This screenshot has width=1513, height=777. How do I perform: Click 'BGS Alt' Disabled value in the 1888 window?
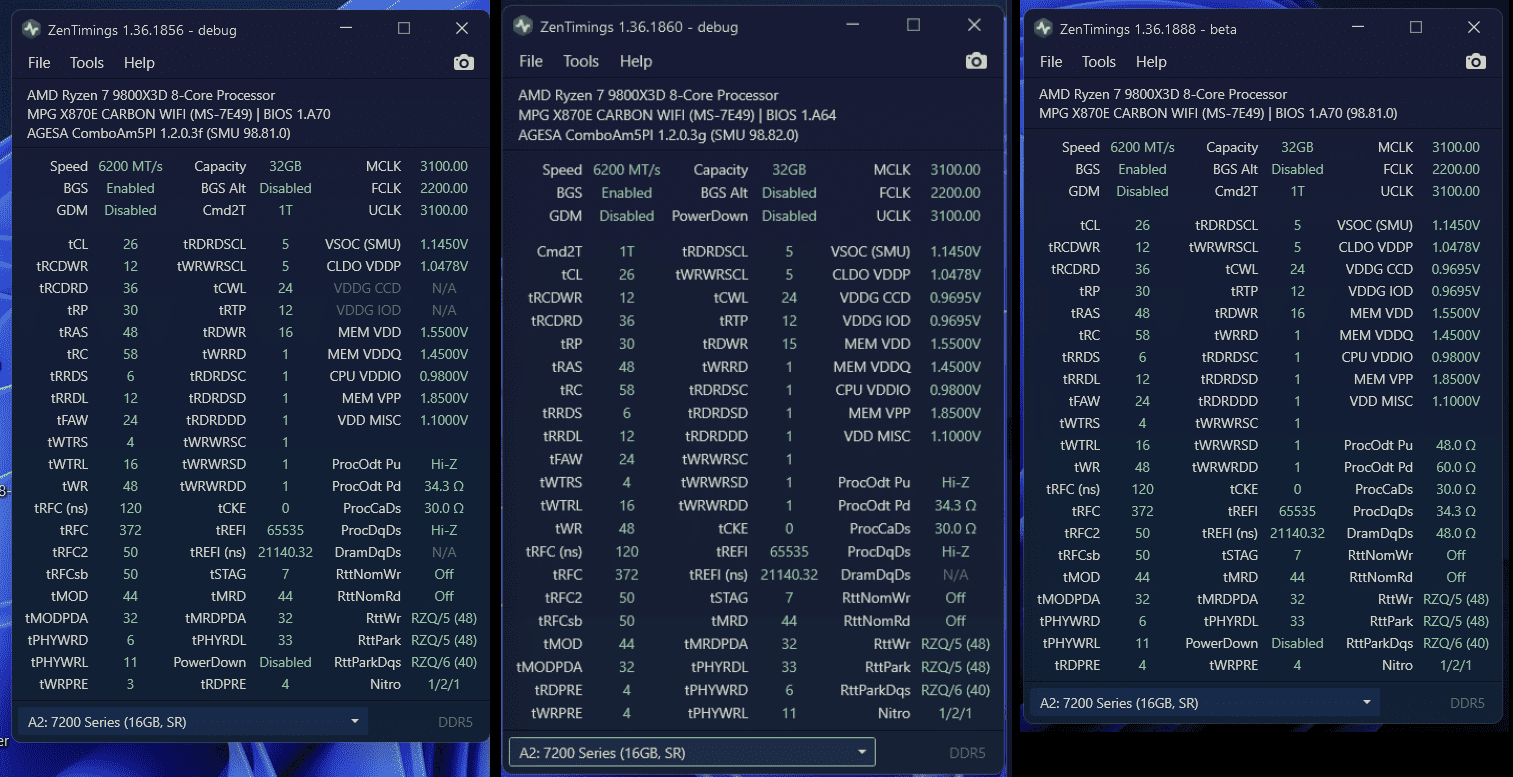[1297, 169]
